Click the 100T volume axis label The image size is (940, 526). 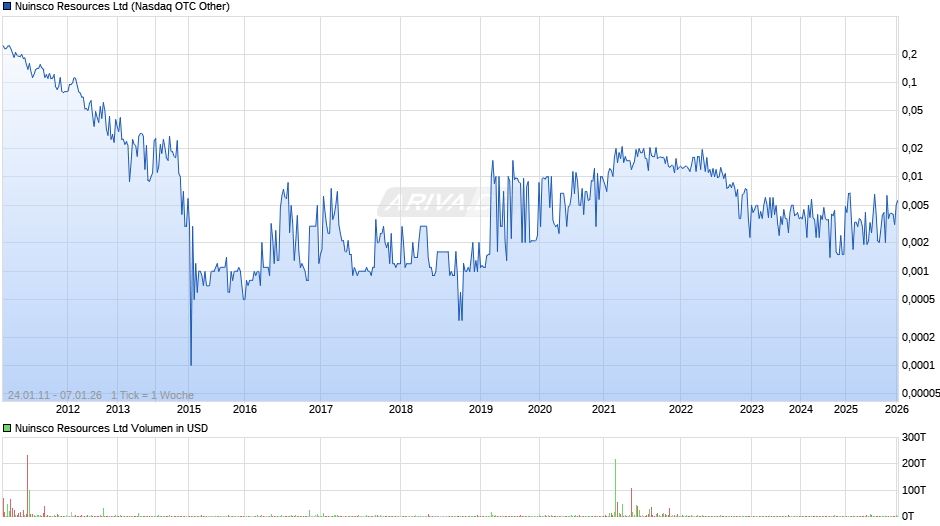pos(914,490)
